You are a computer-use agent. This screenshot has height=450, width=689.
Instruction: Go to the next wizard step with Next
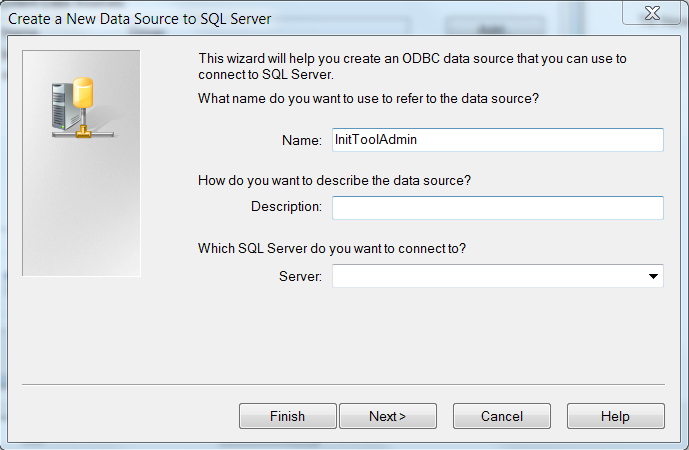[x=387, y=416]
